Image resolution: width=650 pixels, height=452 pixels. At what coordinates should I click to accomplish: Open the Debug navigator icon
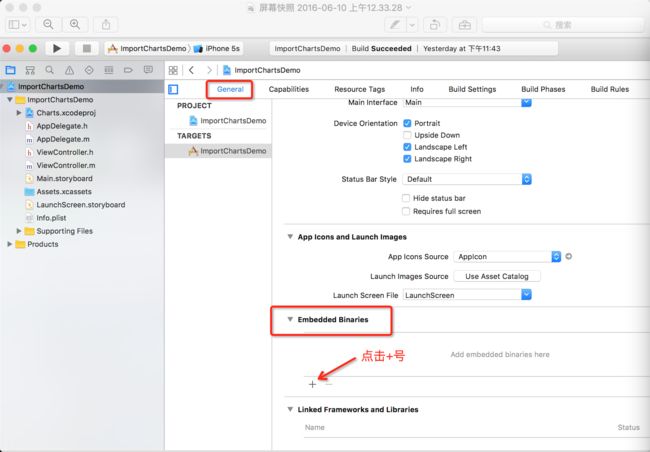click(x=109, y=70)
